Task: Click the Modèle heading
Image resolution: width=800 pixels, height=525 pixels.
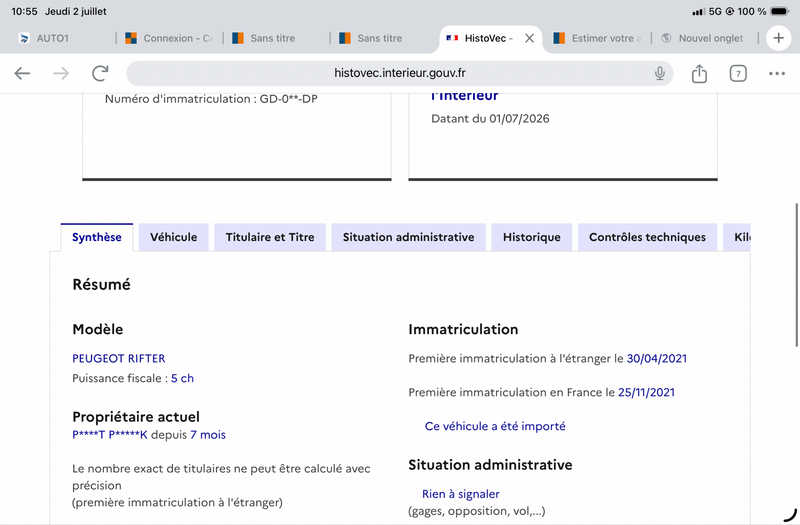Action: click(97, 330)
